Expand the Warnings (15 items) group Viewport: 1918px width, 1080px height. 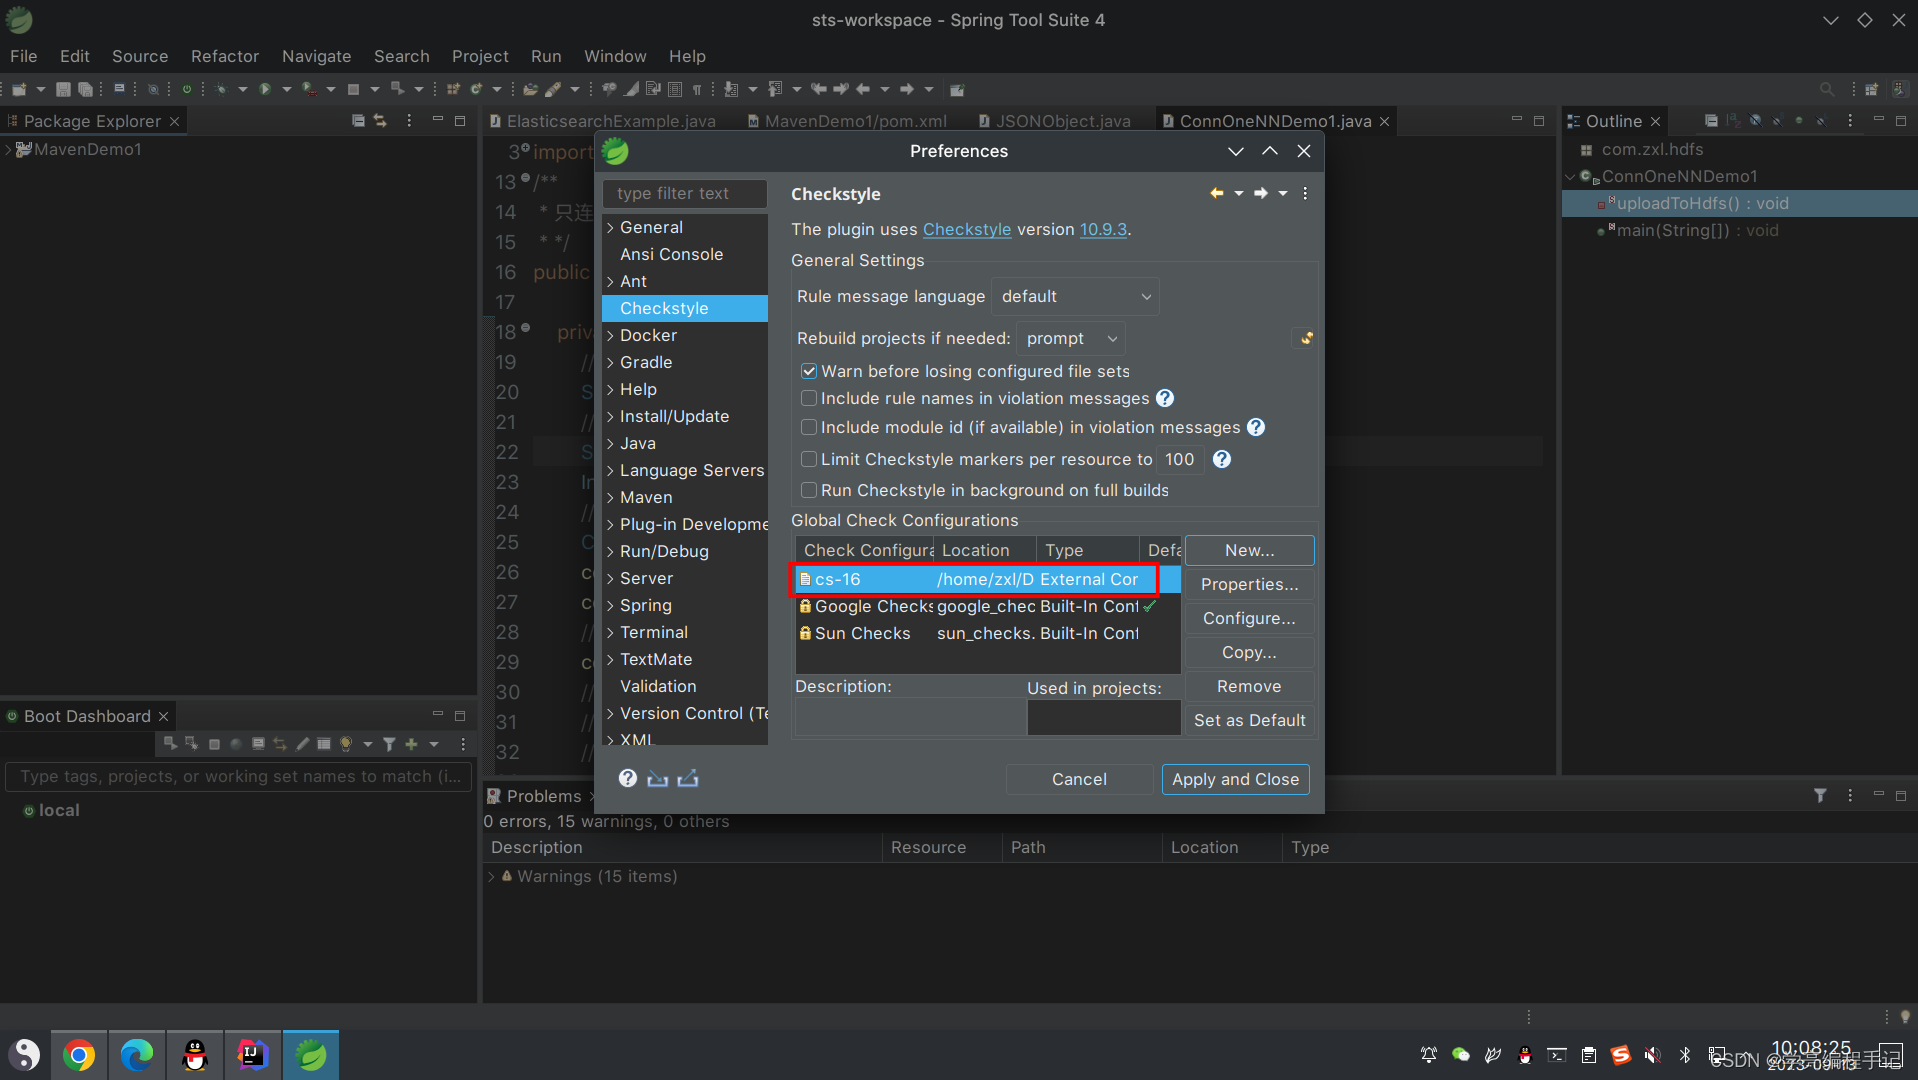click(x=491, y=876)
